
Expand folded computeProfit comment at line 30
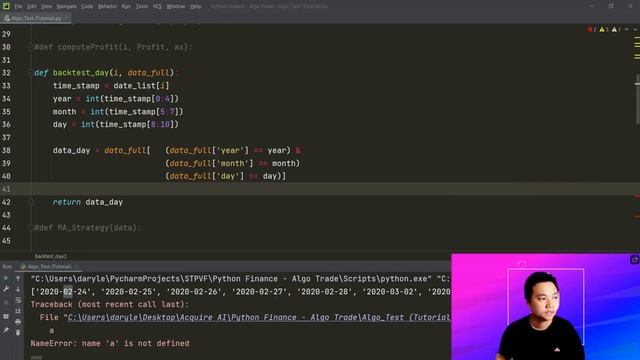pos(31,47)
